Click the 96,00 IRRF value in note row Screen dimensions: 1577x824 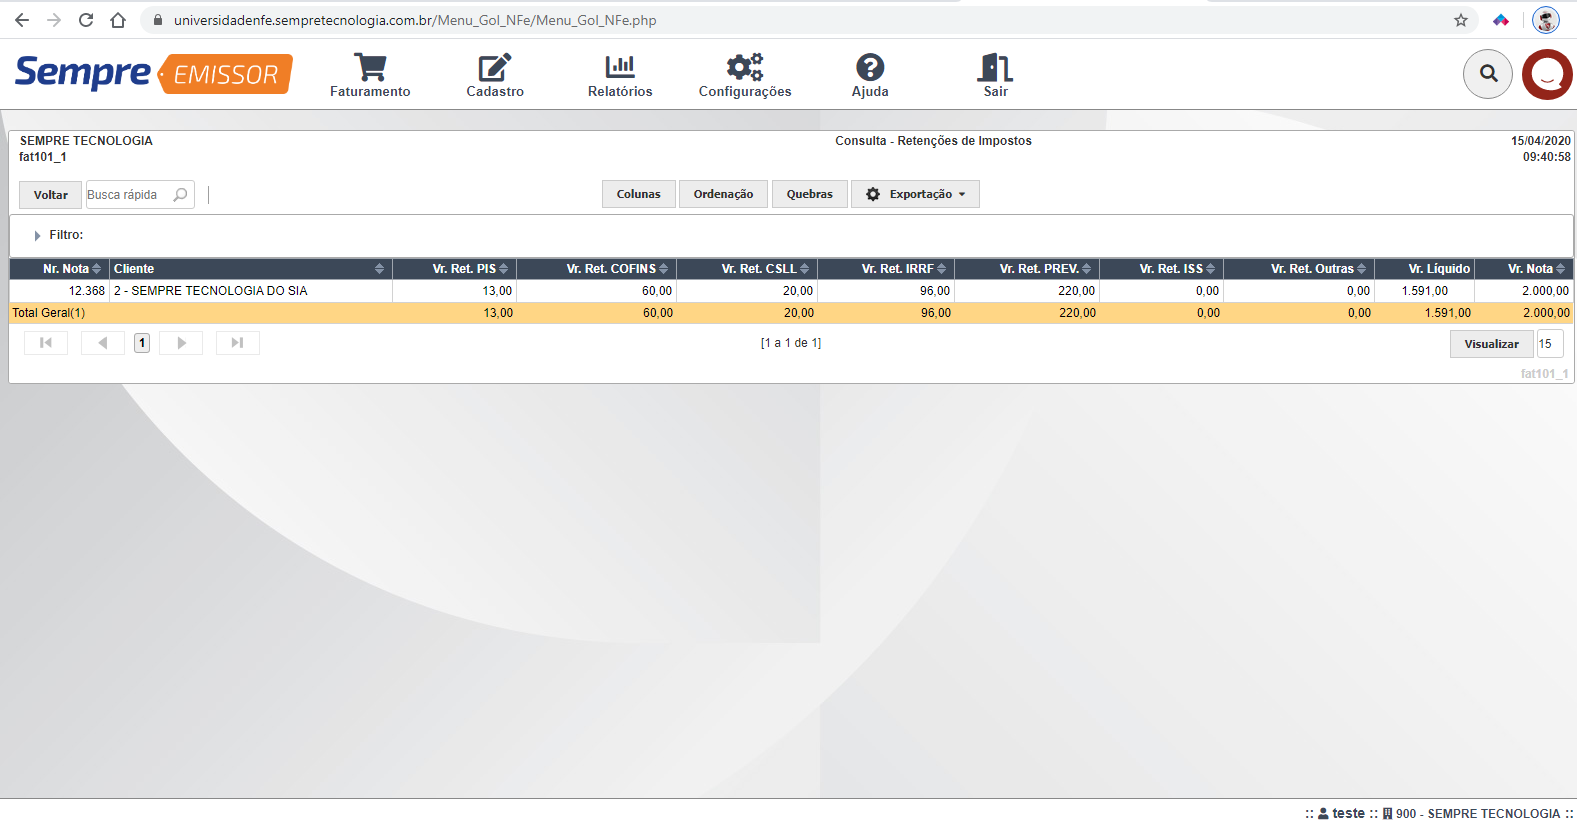[x=935, y=291]
